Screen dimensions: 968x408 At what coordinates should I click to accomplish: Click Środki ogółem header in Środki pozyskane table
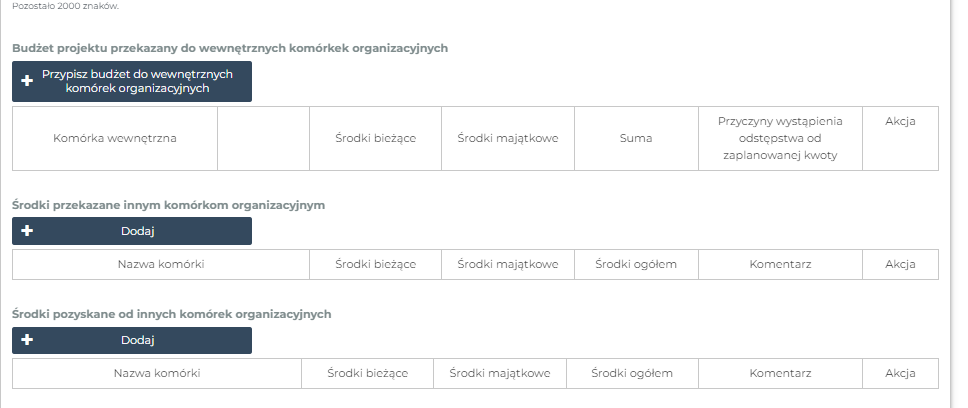pos(632,373)
